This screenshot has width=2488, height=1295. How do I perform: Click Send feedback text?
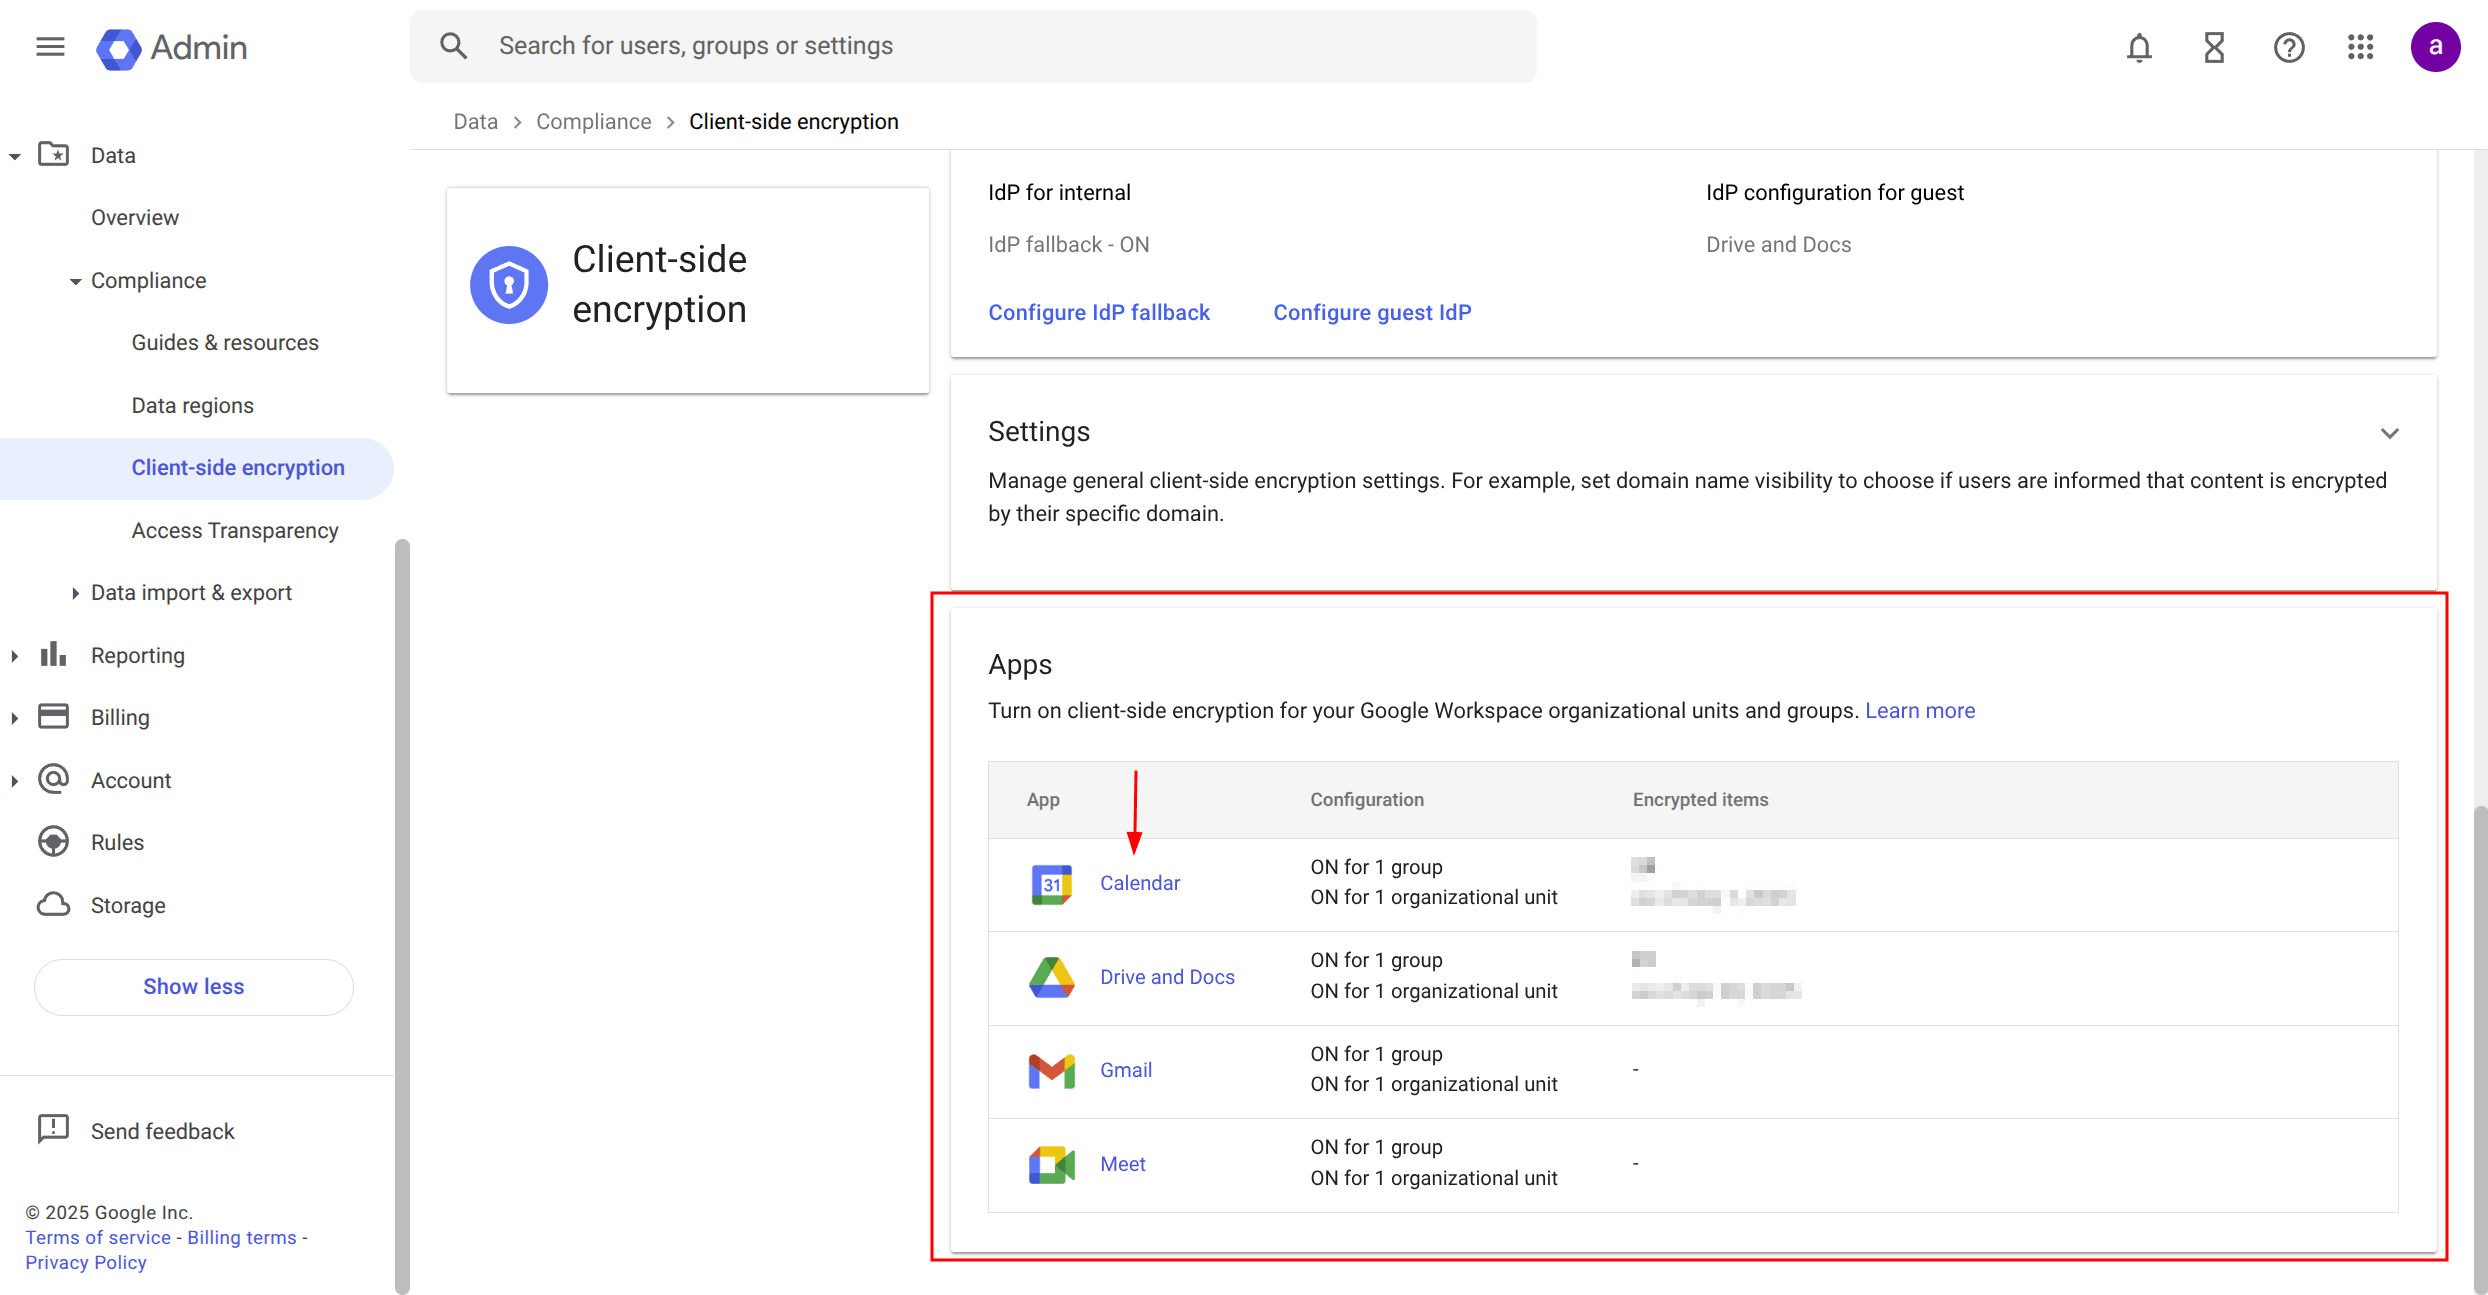(x=163, y=1131)
